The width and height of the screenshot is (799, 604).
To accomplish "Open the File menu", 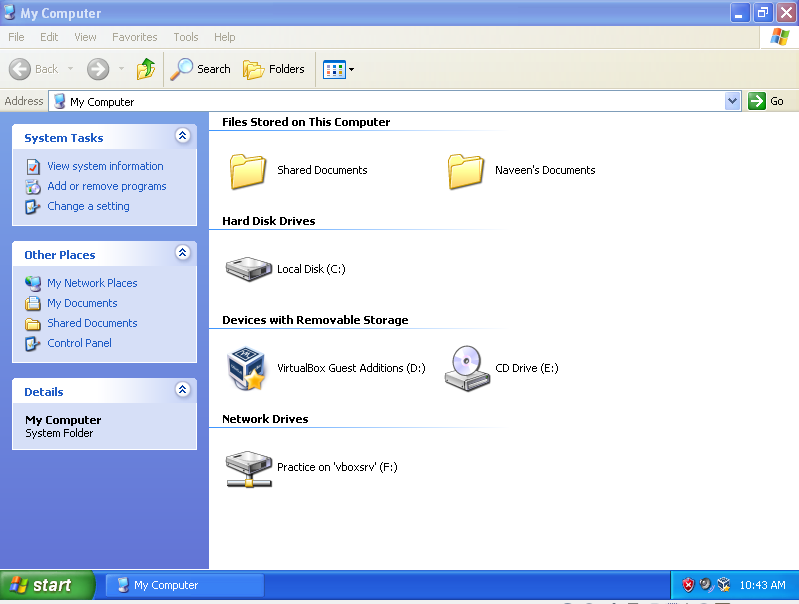I will (x=16, y=37).
